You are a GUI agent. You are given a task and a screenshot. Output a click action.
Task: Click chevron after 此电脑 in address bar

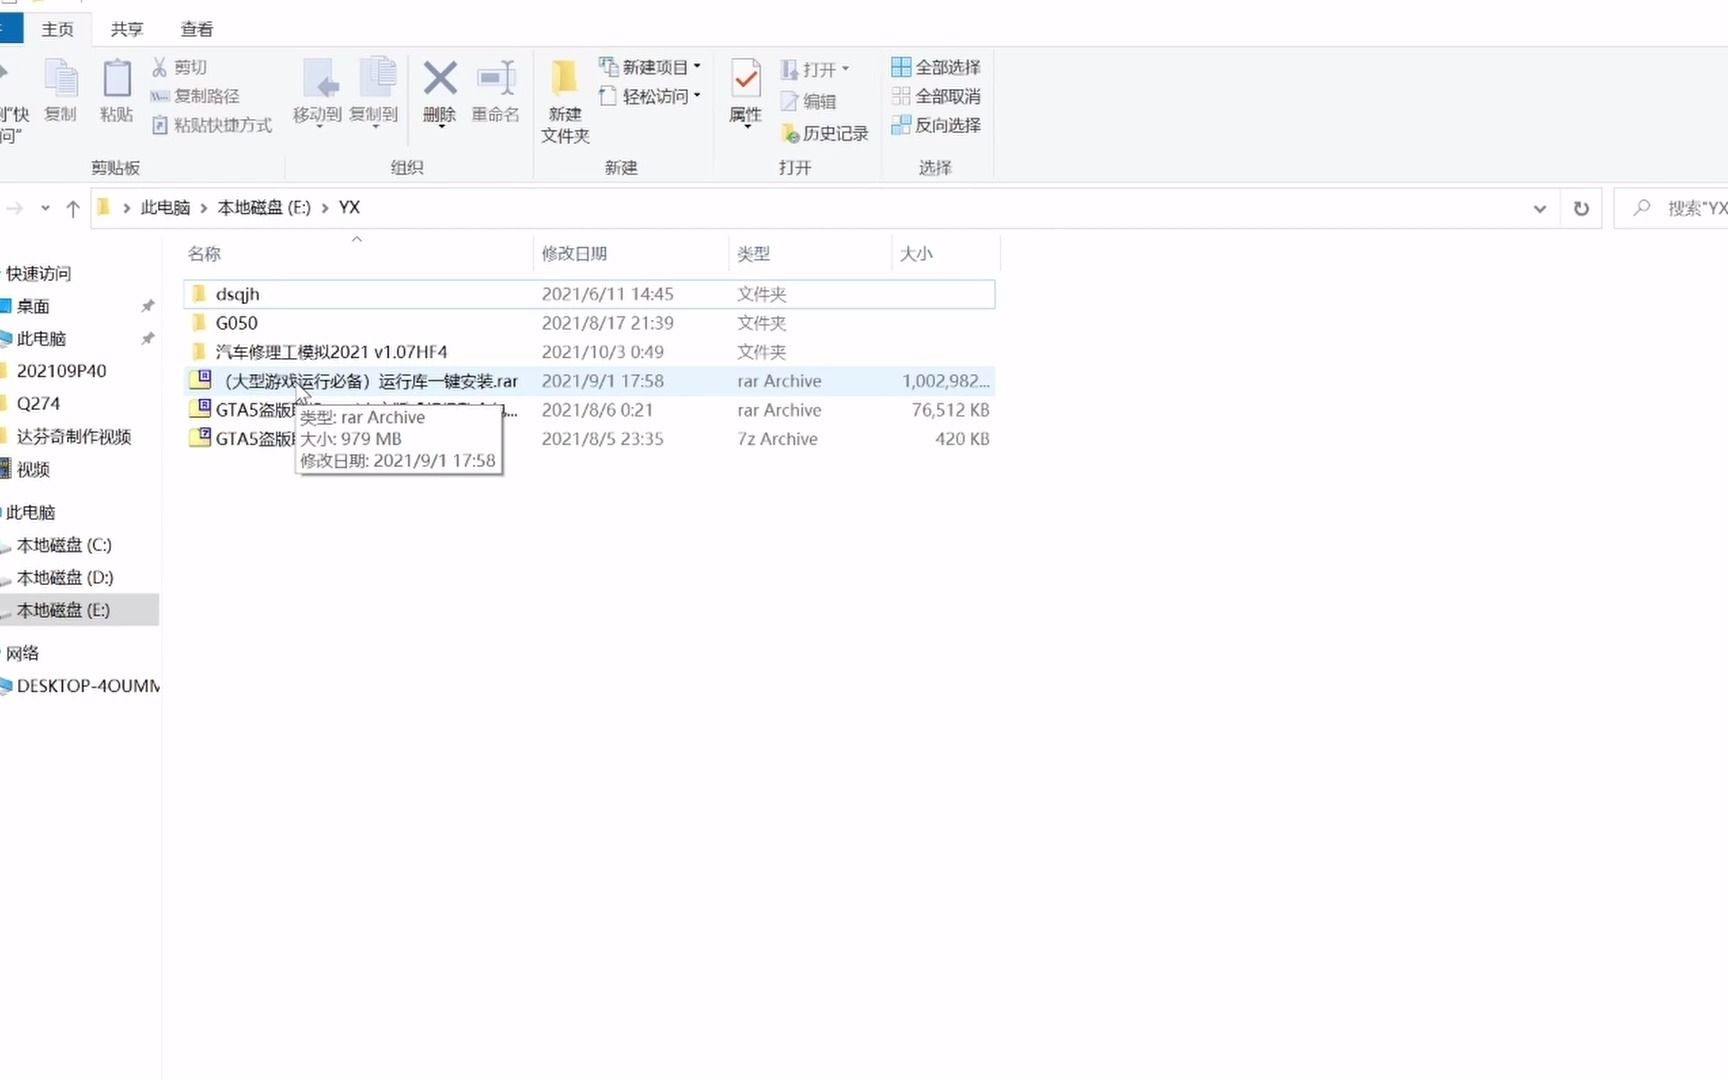(x=204, y=208)
